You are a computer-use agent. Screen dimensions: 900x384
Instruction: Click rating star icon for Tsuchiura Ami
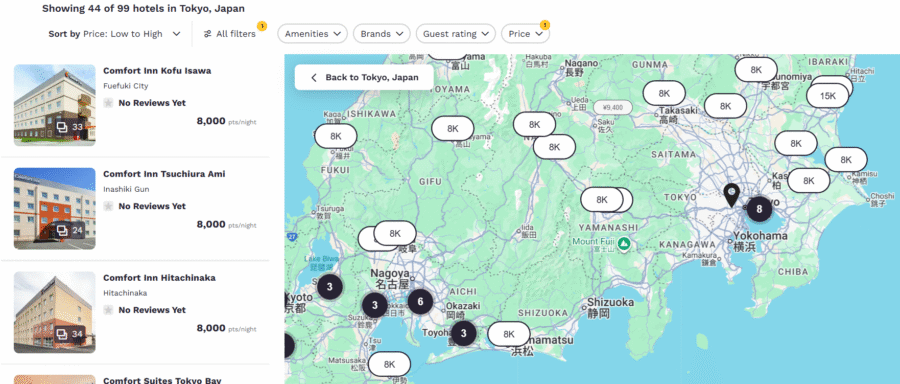coord(108,206)
